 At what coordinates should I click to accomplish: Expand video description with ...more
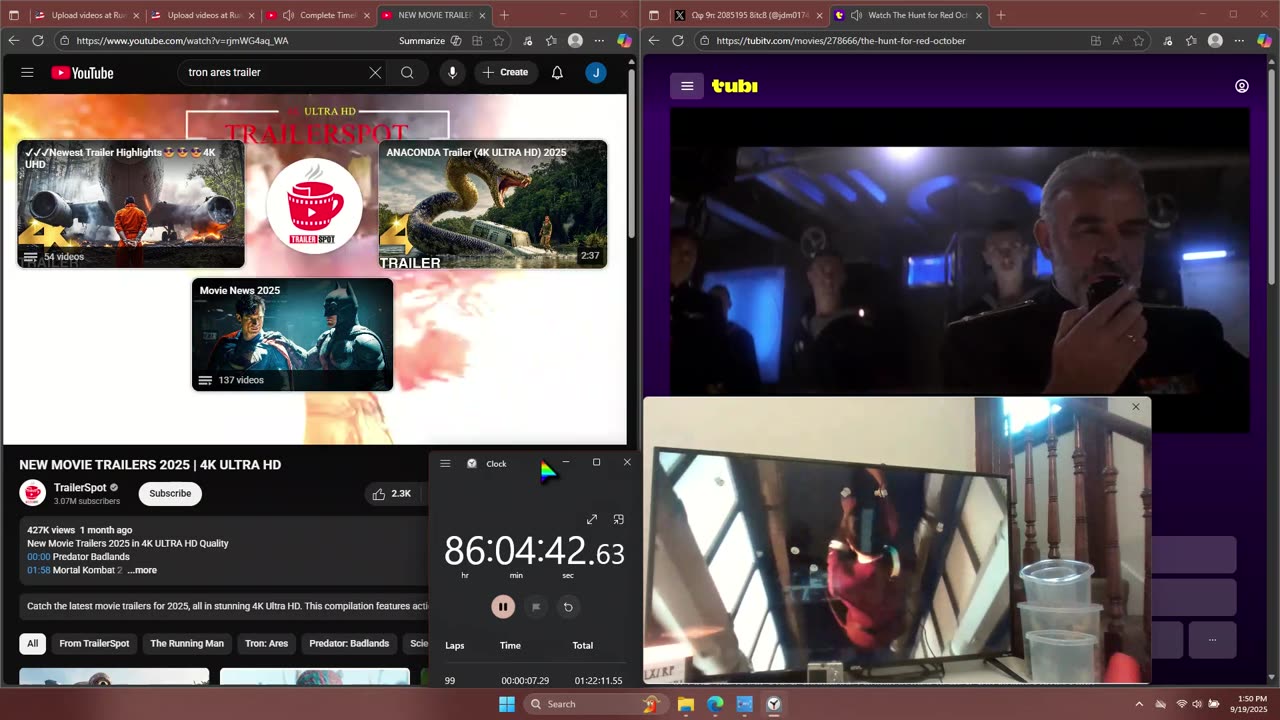(x=142, y=570)
